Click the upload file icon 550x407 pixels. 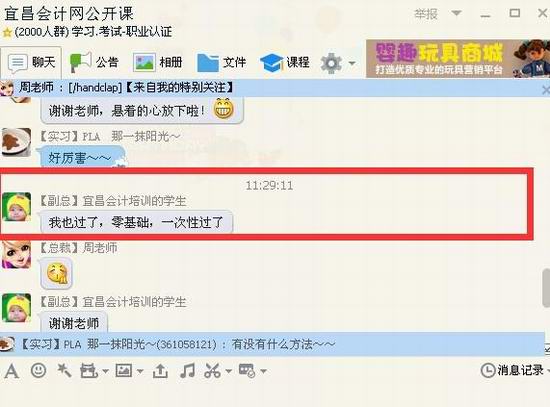(160, 371)
